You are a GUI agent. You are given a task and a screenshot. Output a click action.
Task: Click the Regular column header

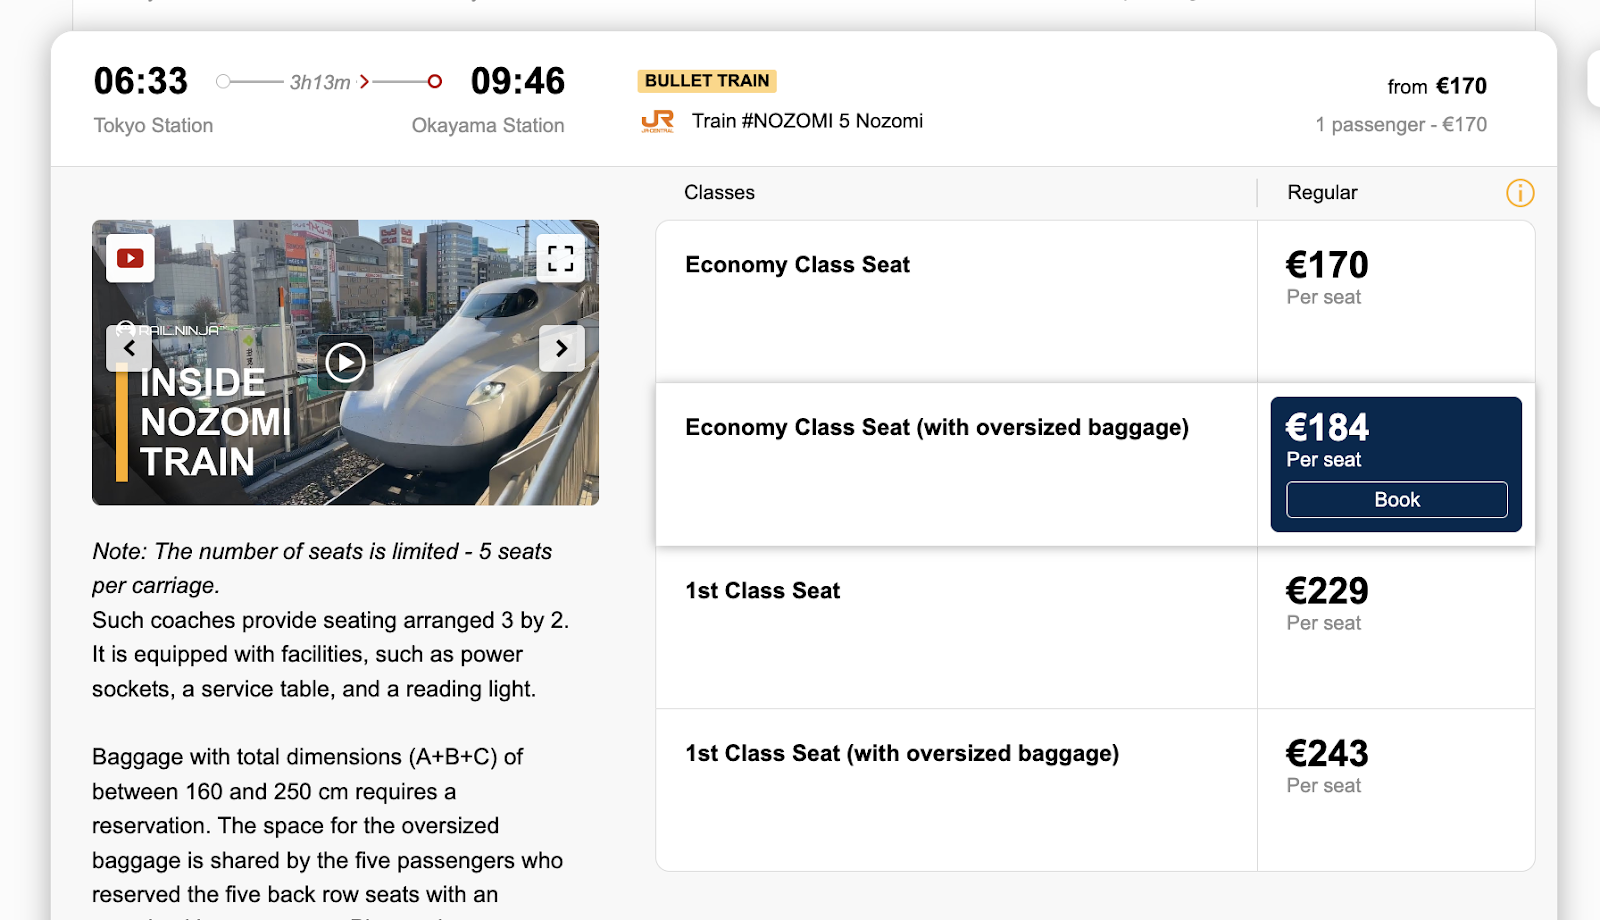pos(1322,193)
